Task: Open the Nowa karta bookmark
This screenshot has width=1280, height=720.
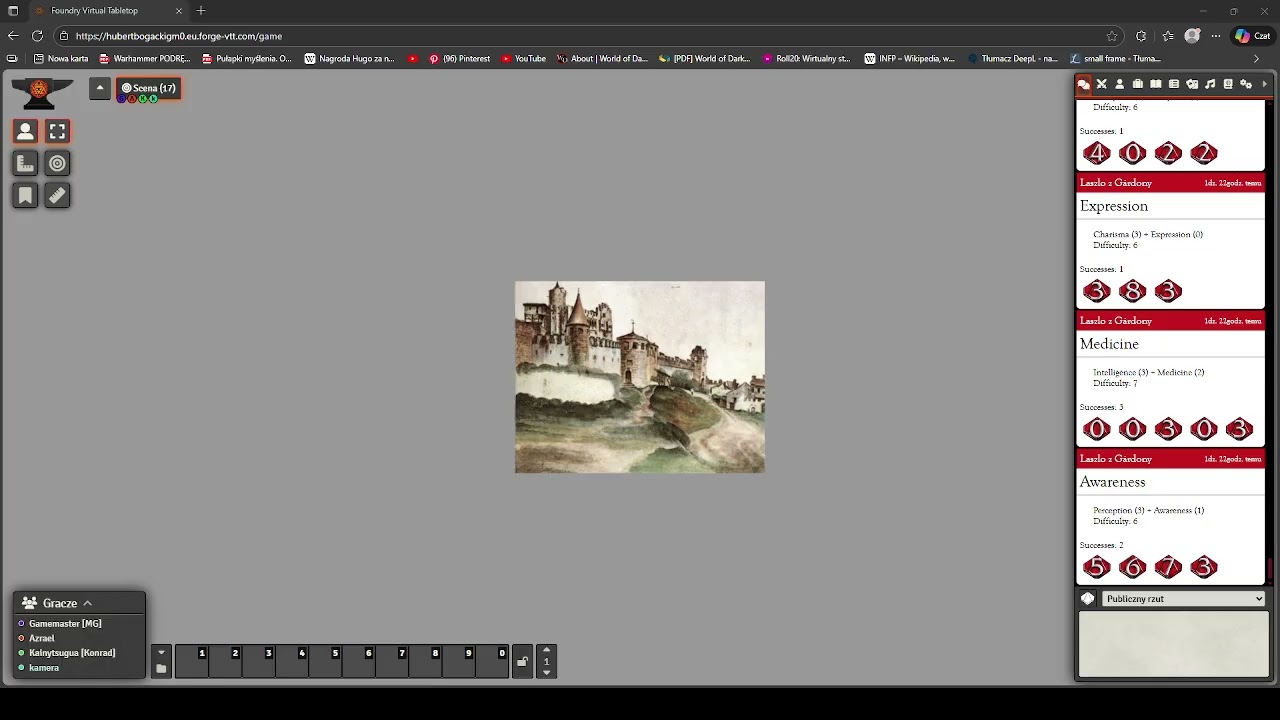Action: [x=61, y=59]
